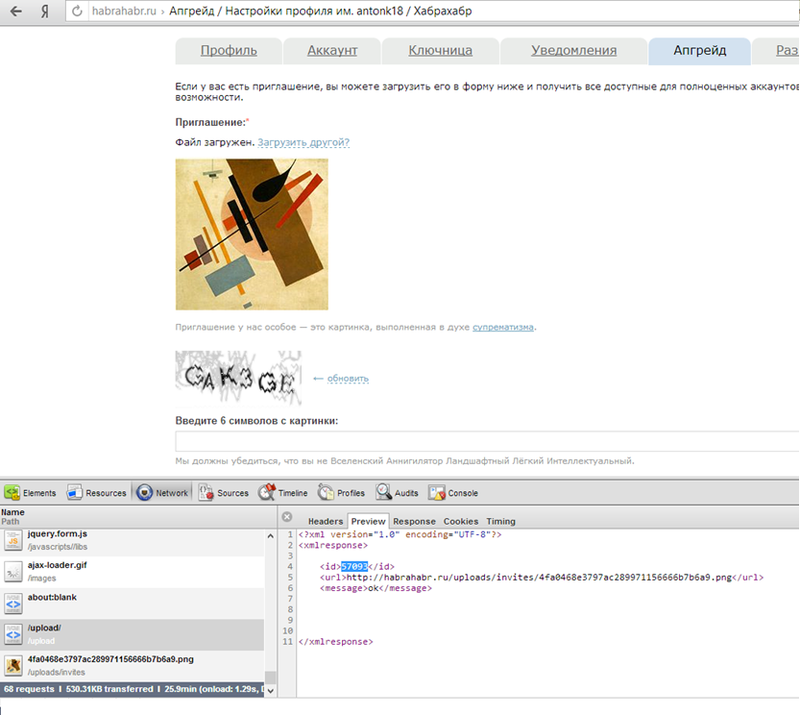Screen dimensions: 800x715
Task: Click the browser back arrow
Action: coord(16,11)
